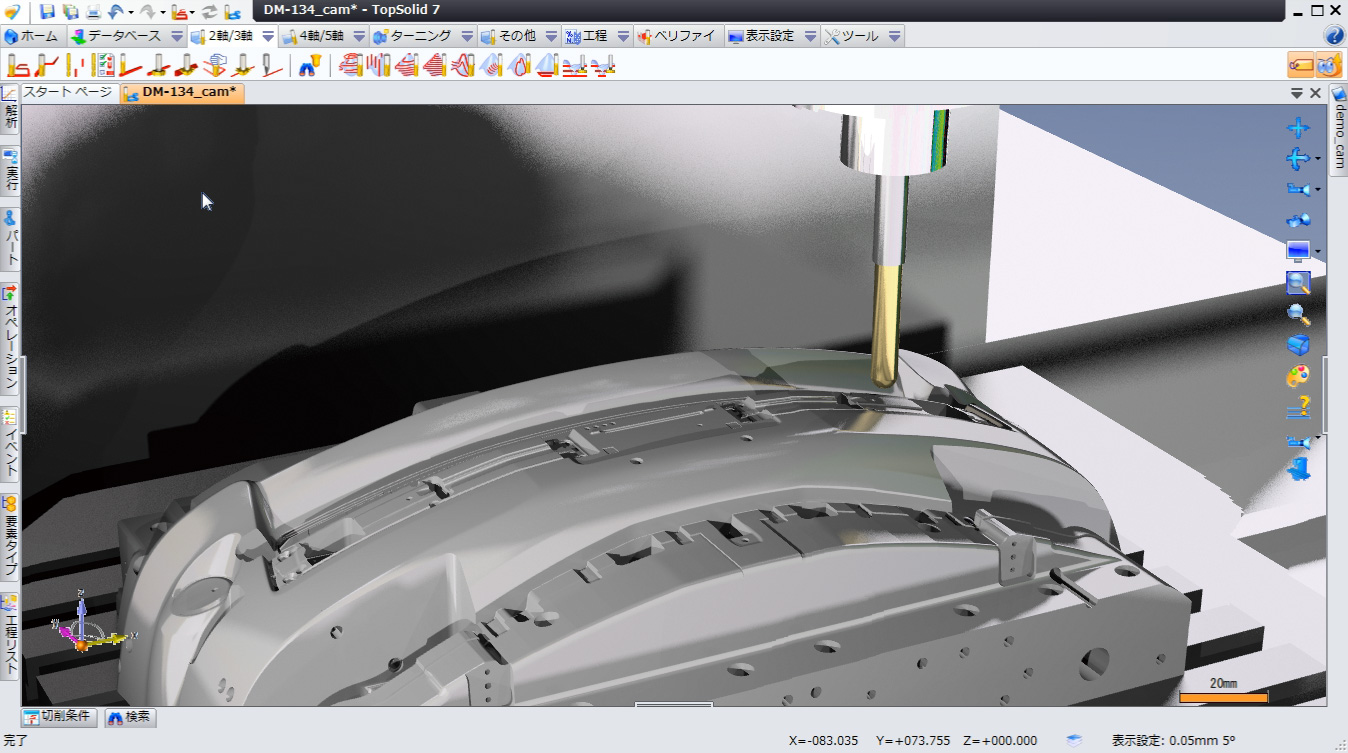Click the Print icon in quick access toolbar
Image resolution: width=1348 pixels, height=753 pixels.
coord(93,12)
